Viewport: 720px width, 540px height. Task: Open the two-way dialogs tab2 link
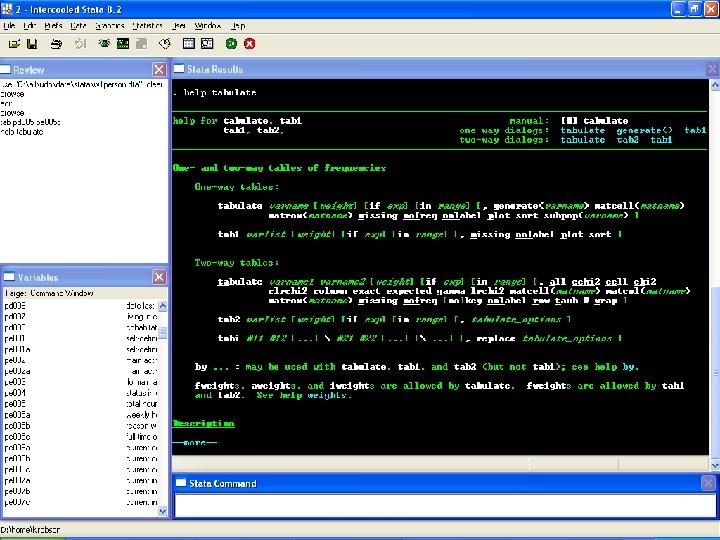[627, 140]
